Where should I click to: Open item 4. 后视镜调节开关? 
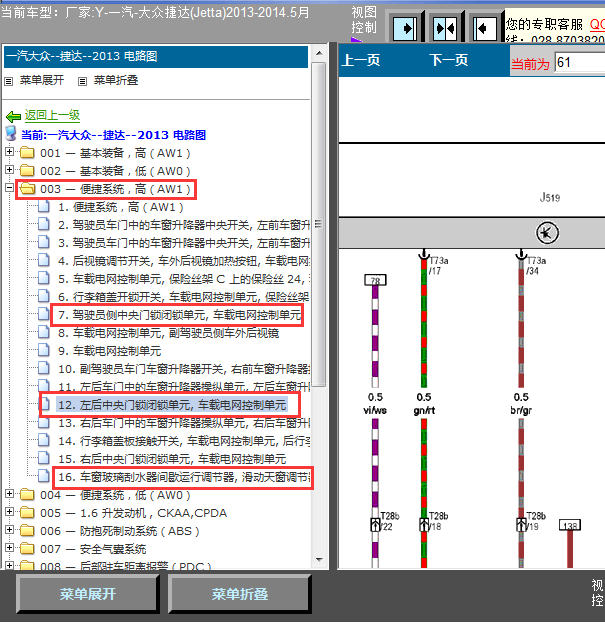184,261
